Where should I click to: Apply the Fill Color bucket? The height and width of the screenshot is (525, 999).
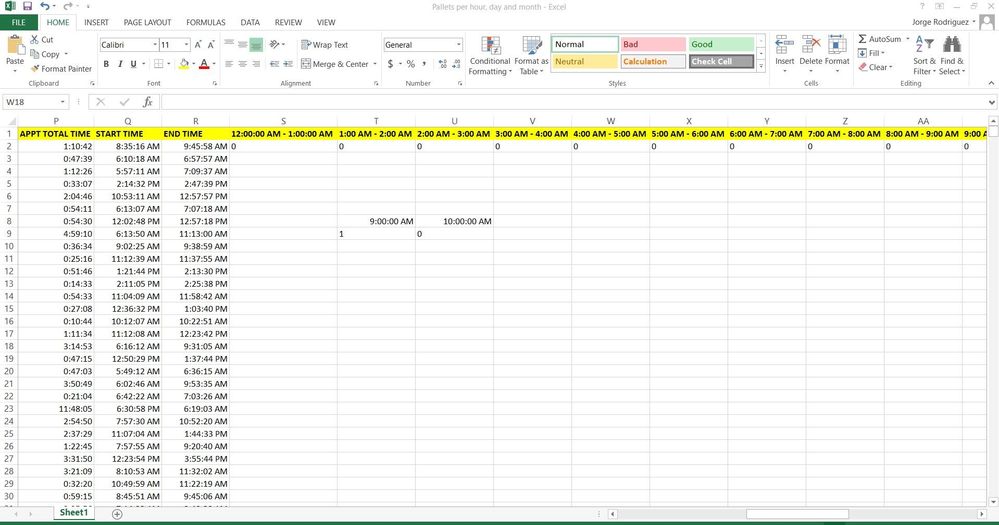point(183,64)
